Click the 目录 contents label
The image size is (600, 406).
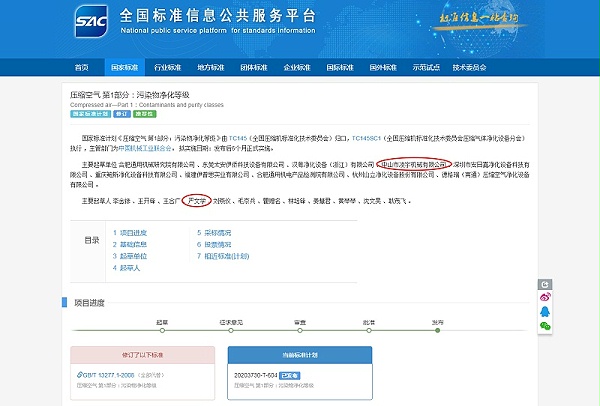[91, 240]
